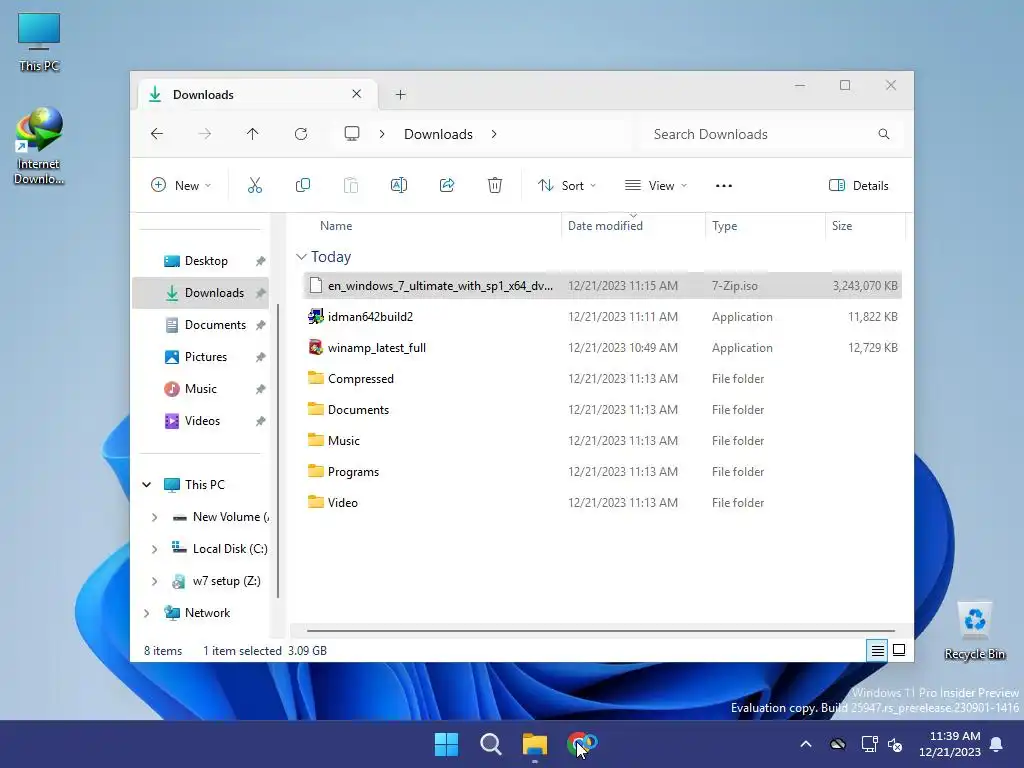Open the Start menu on taskbar
1024x768 pixels.
pos(447,744)
